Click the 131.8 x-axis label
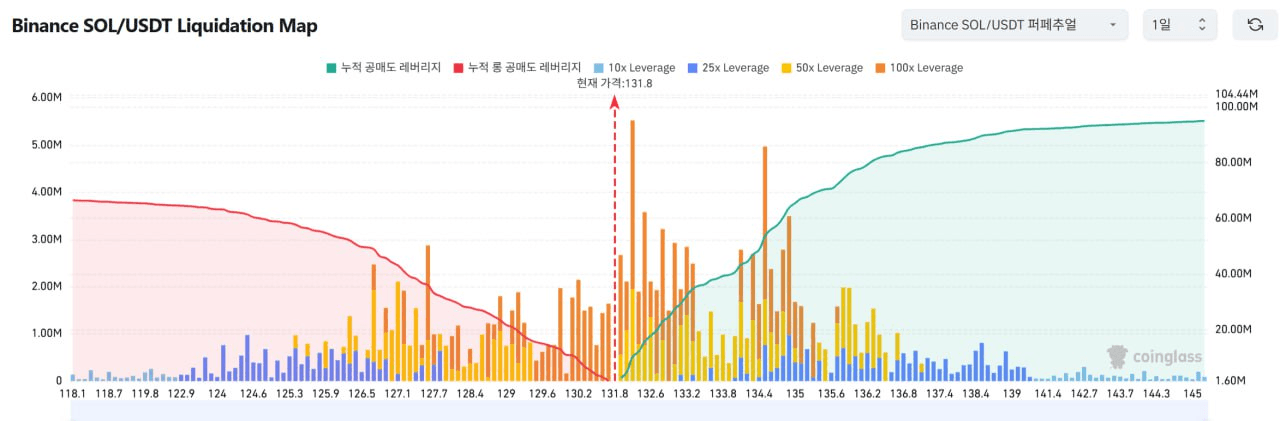The height and width of the screenshot is (421, 1280). [614, 394]
